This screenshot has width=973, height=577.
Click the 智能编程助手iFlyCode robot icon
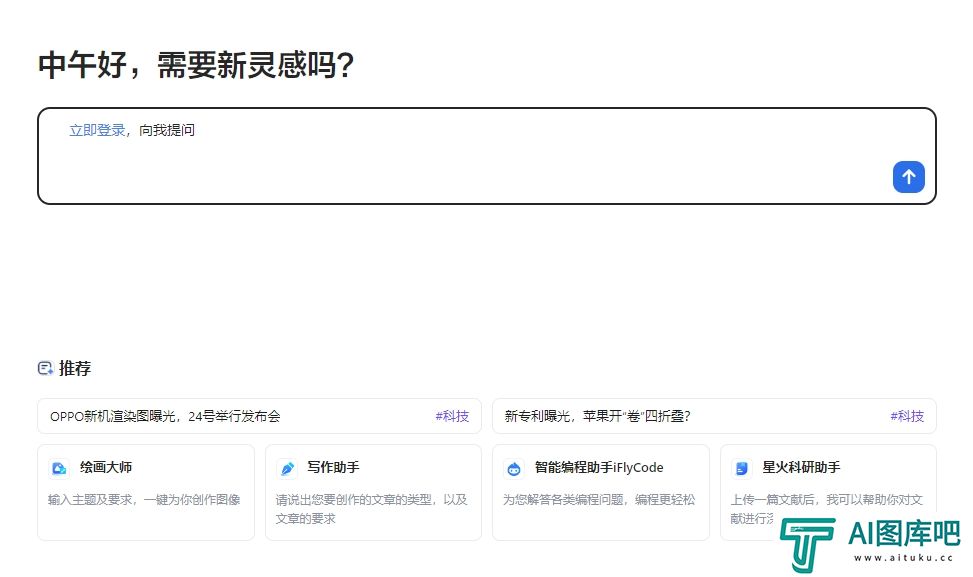pyautogui.click(x=514, y=468)
